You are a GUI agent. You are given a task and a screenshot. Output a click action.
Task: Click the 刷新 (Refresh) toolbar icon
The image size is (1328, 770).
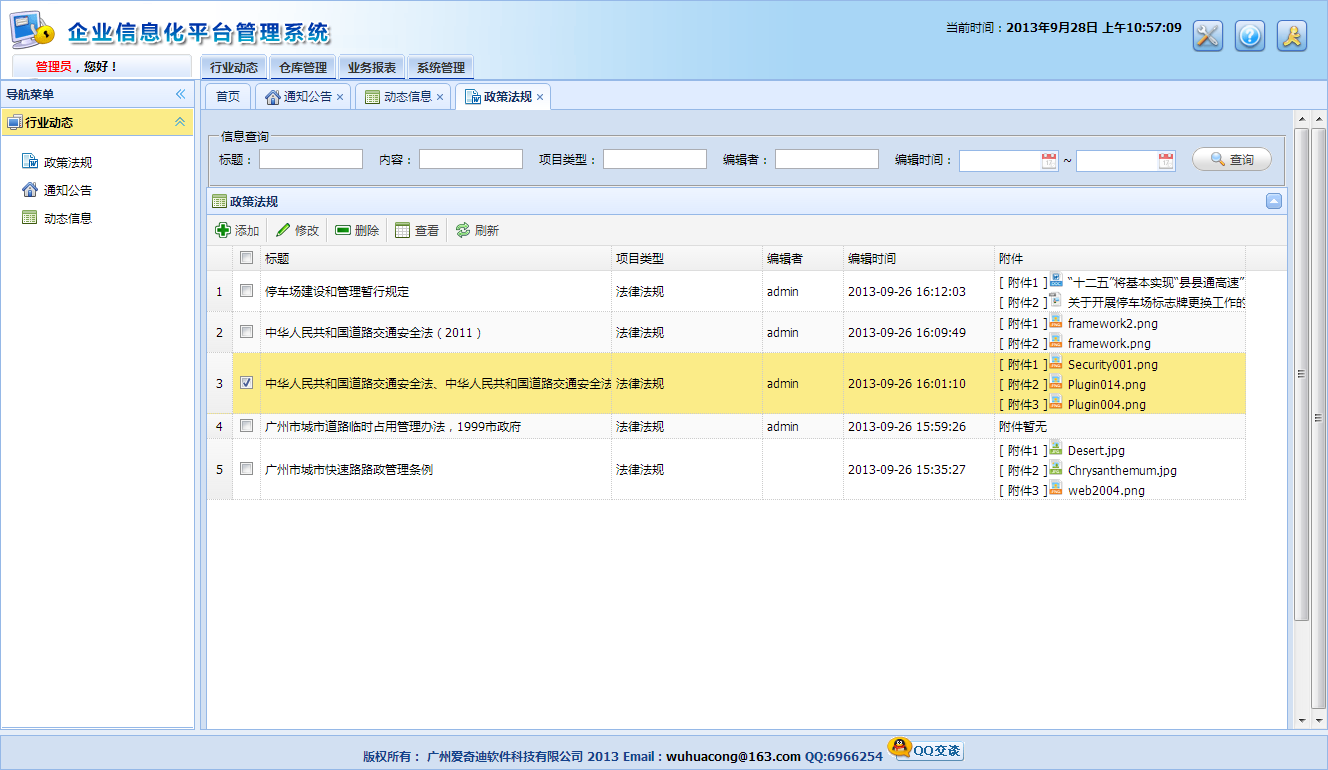pyautogui.click(x=477, y=229)
